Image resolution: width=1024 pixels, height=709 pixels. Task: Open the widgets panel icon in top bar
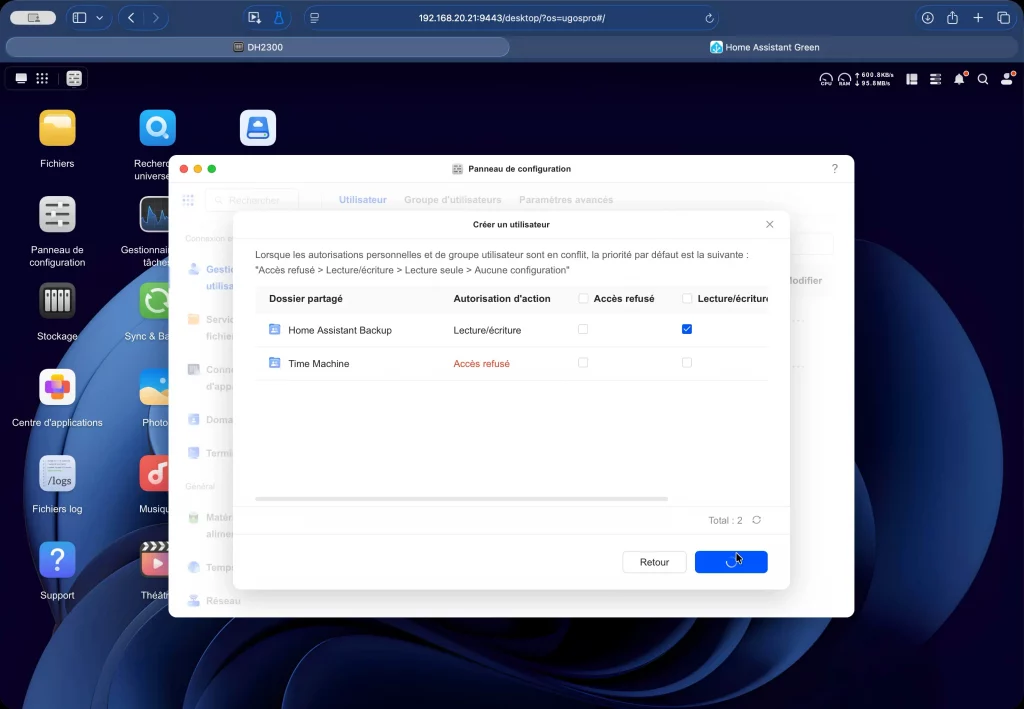click(911, 79)
